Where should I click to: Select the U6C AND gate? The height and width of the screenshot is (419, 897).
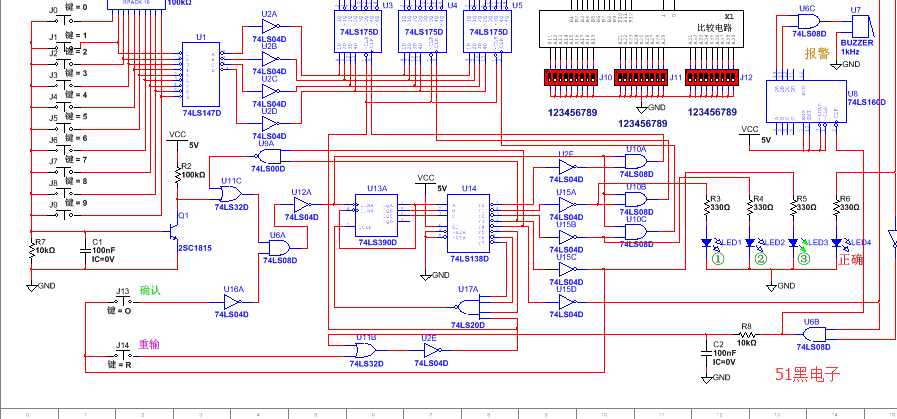(x=808, y=22)
